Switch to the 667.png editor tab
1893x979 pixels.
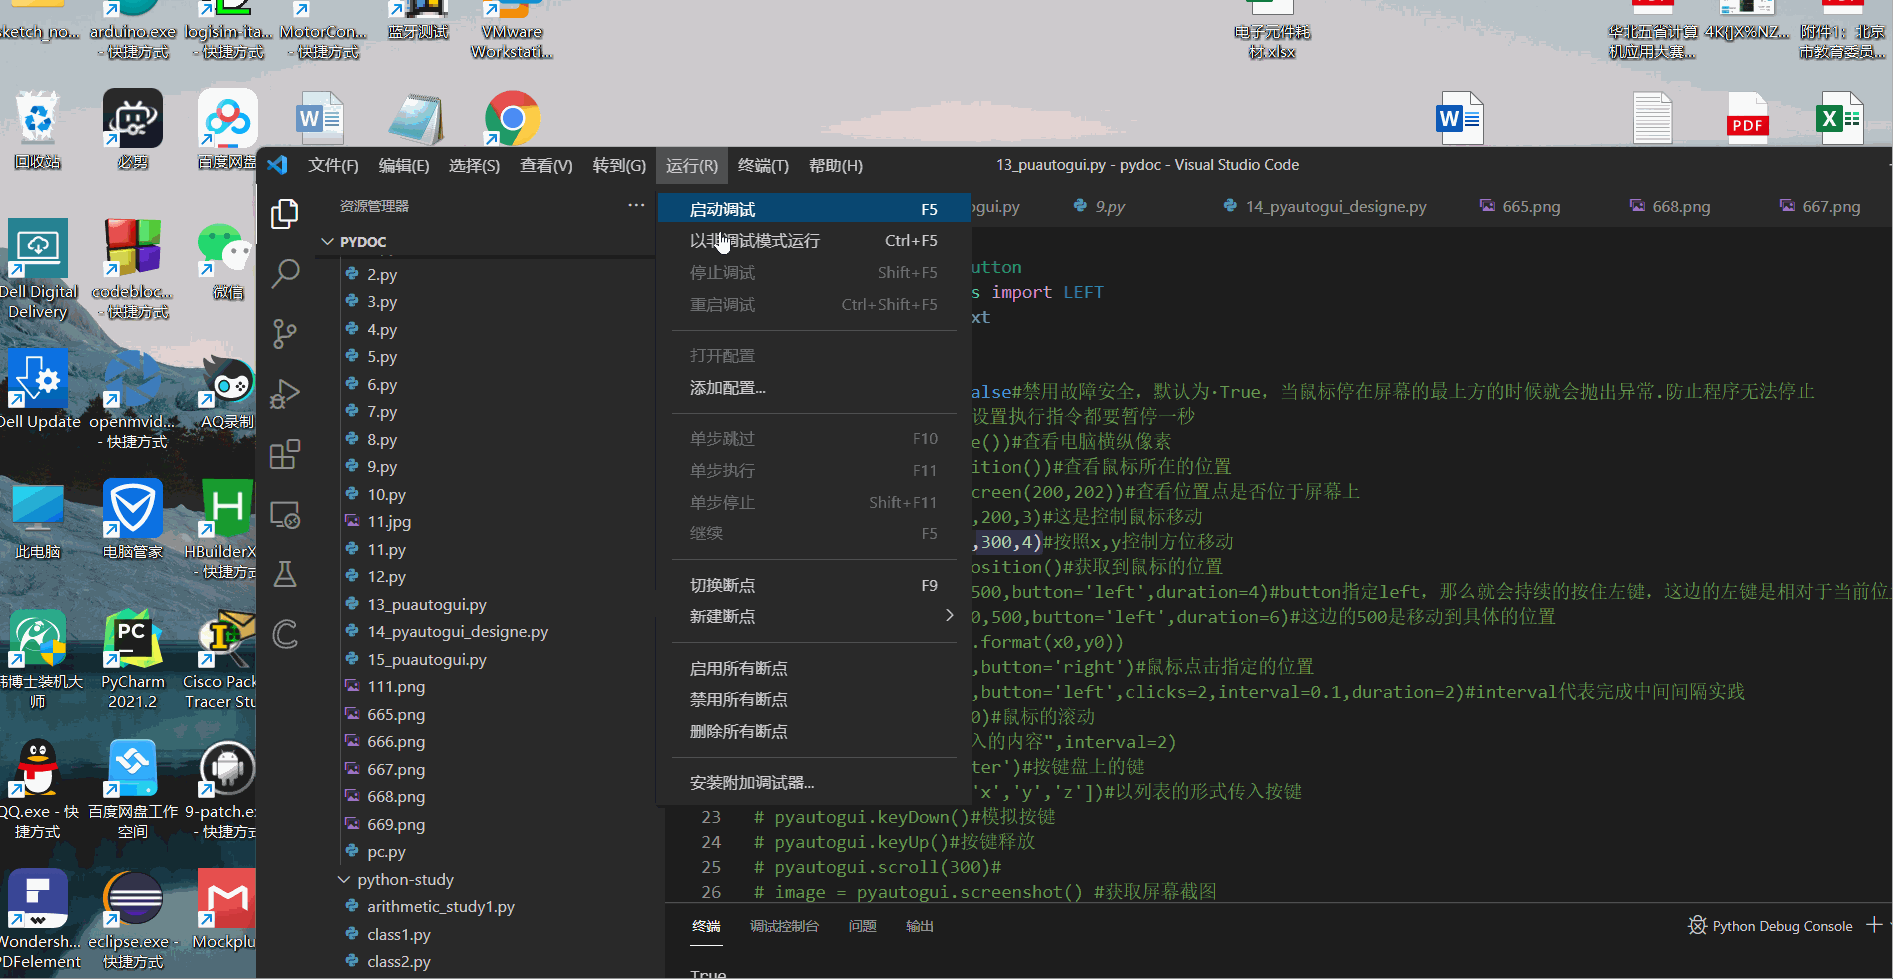[1820, 206]
